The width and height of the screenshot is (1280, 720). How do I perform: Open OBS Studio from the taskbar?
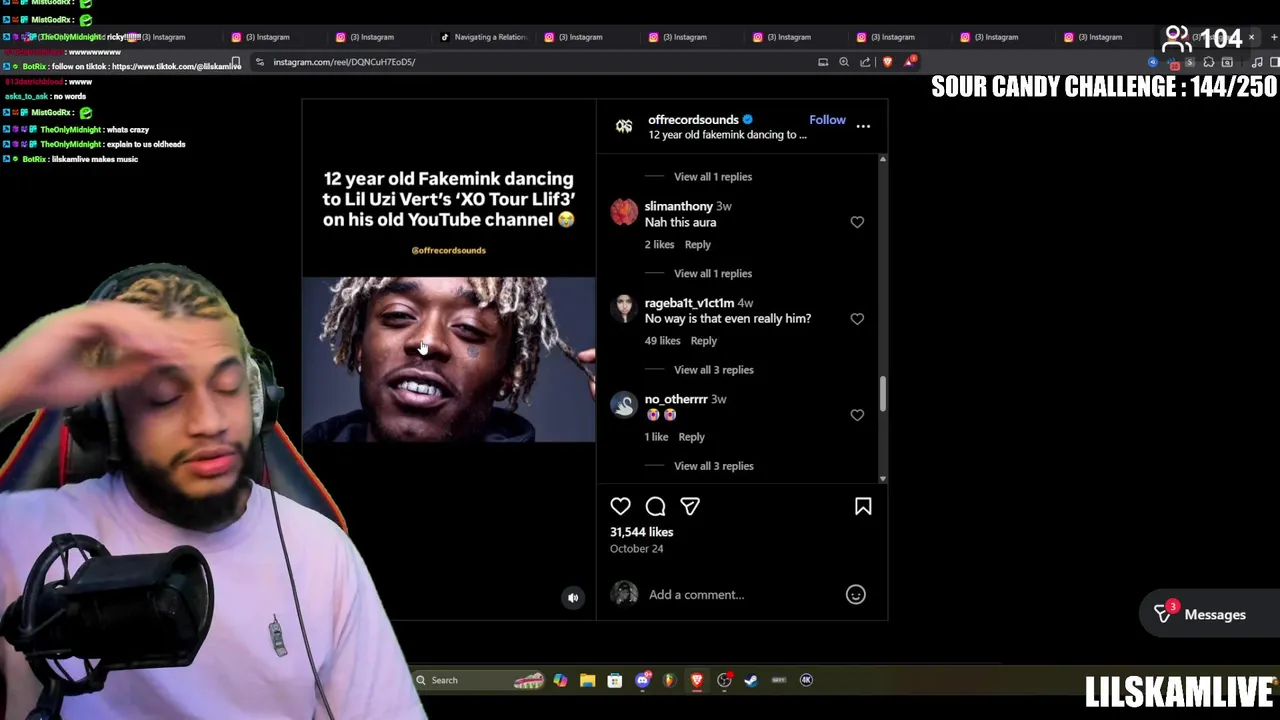[x=724, y=680]
